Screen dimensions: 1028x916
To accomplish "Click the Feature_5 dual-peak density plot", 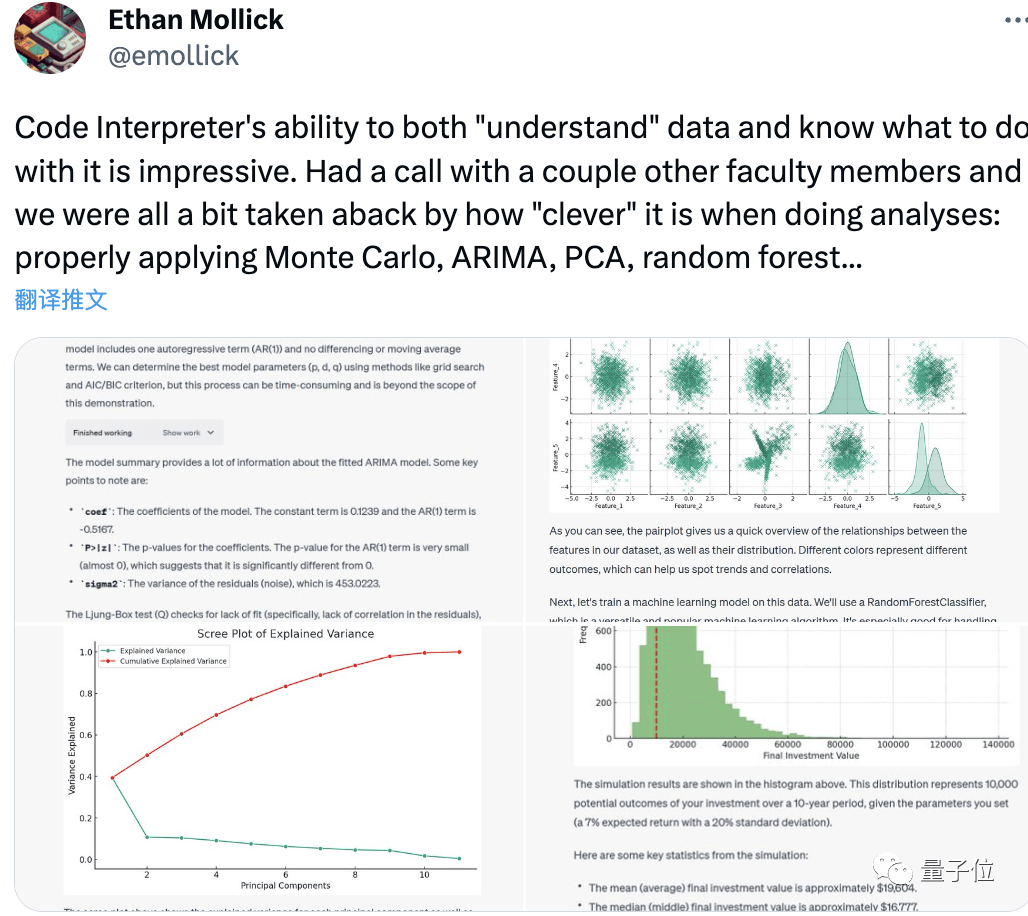I will pyautogui.click(x=927, y=457).
